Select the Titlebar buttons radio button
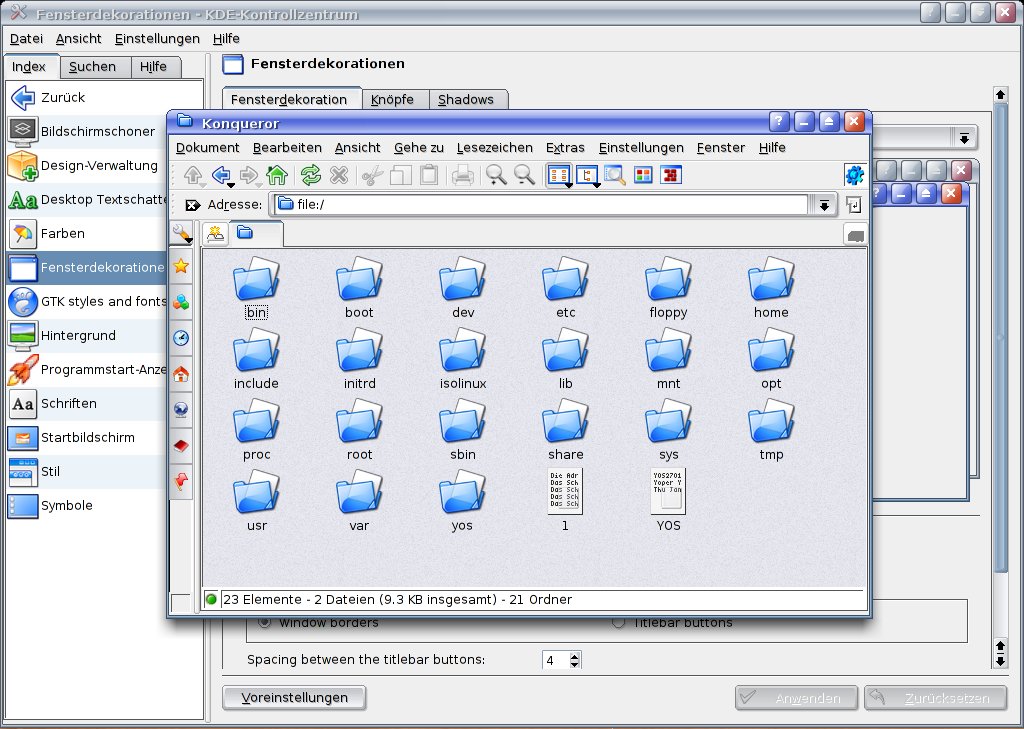The image size is (1024, 729). coord(618,622)
